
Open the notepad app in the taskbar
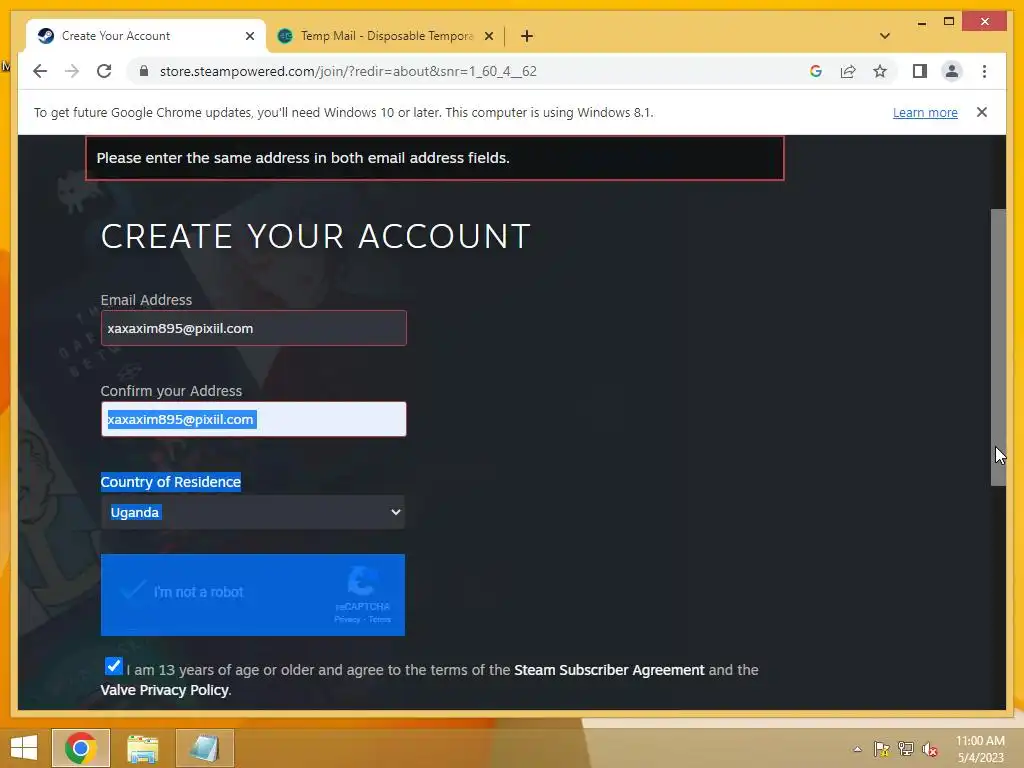[204, 748]
